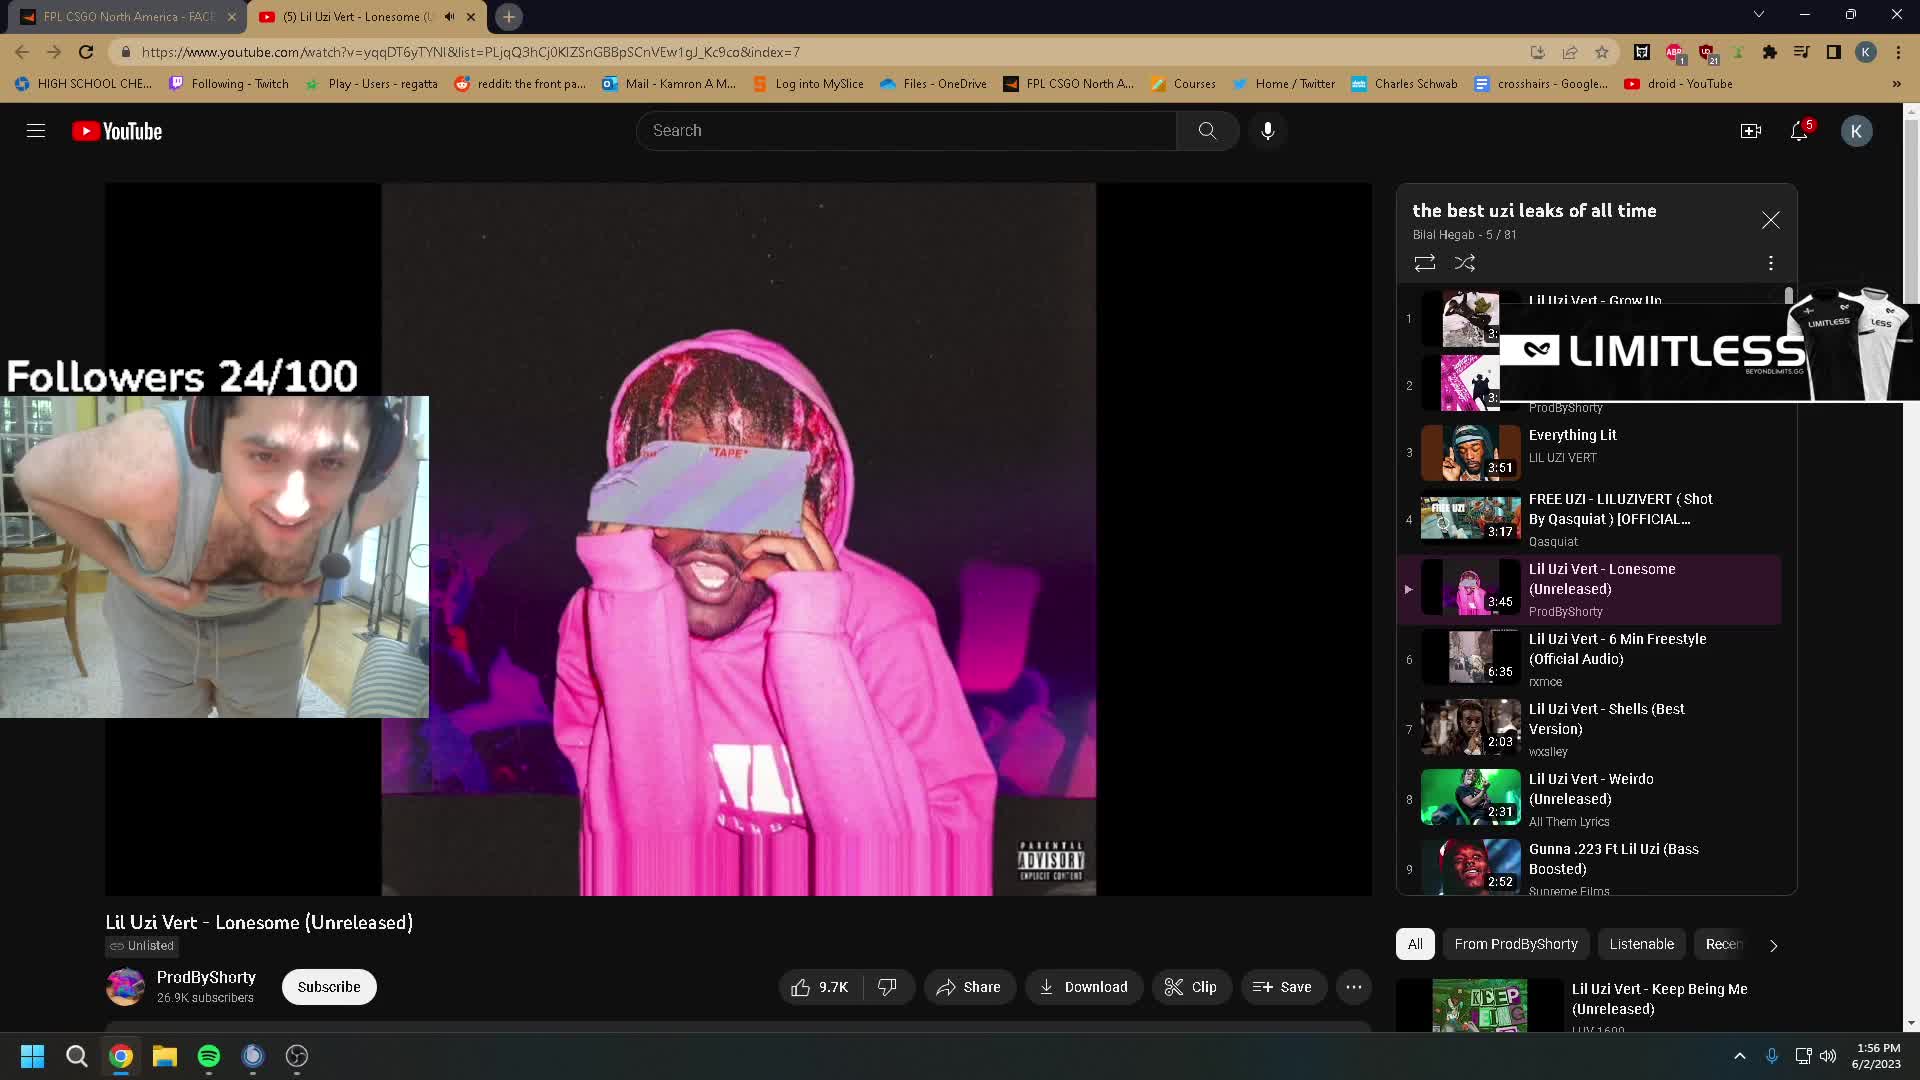Open the ProdByShorty channel avatar
This screenshot has height=1080, width=1920.
[x=126, y=987]
